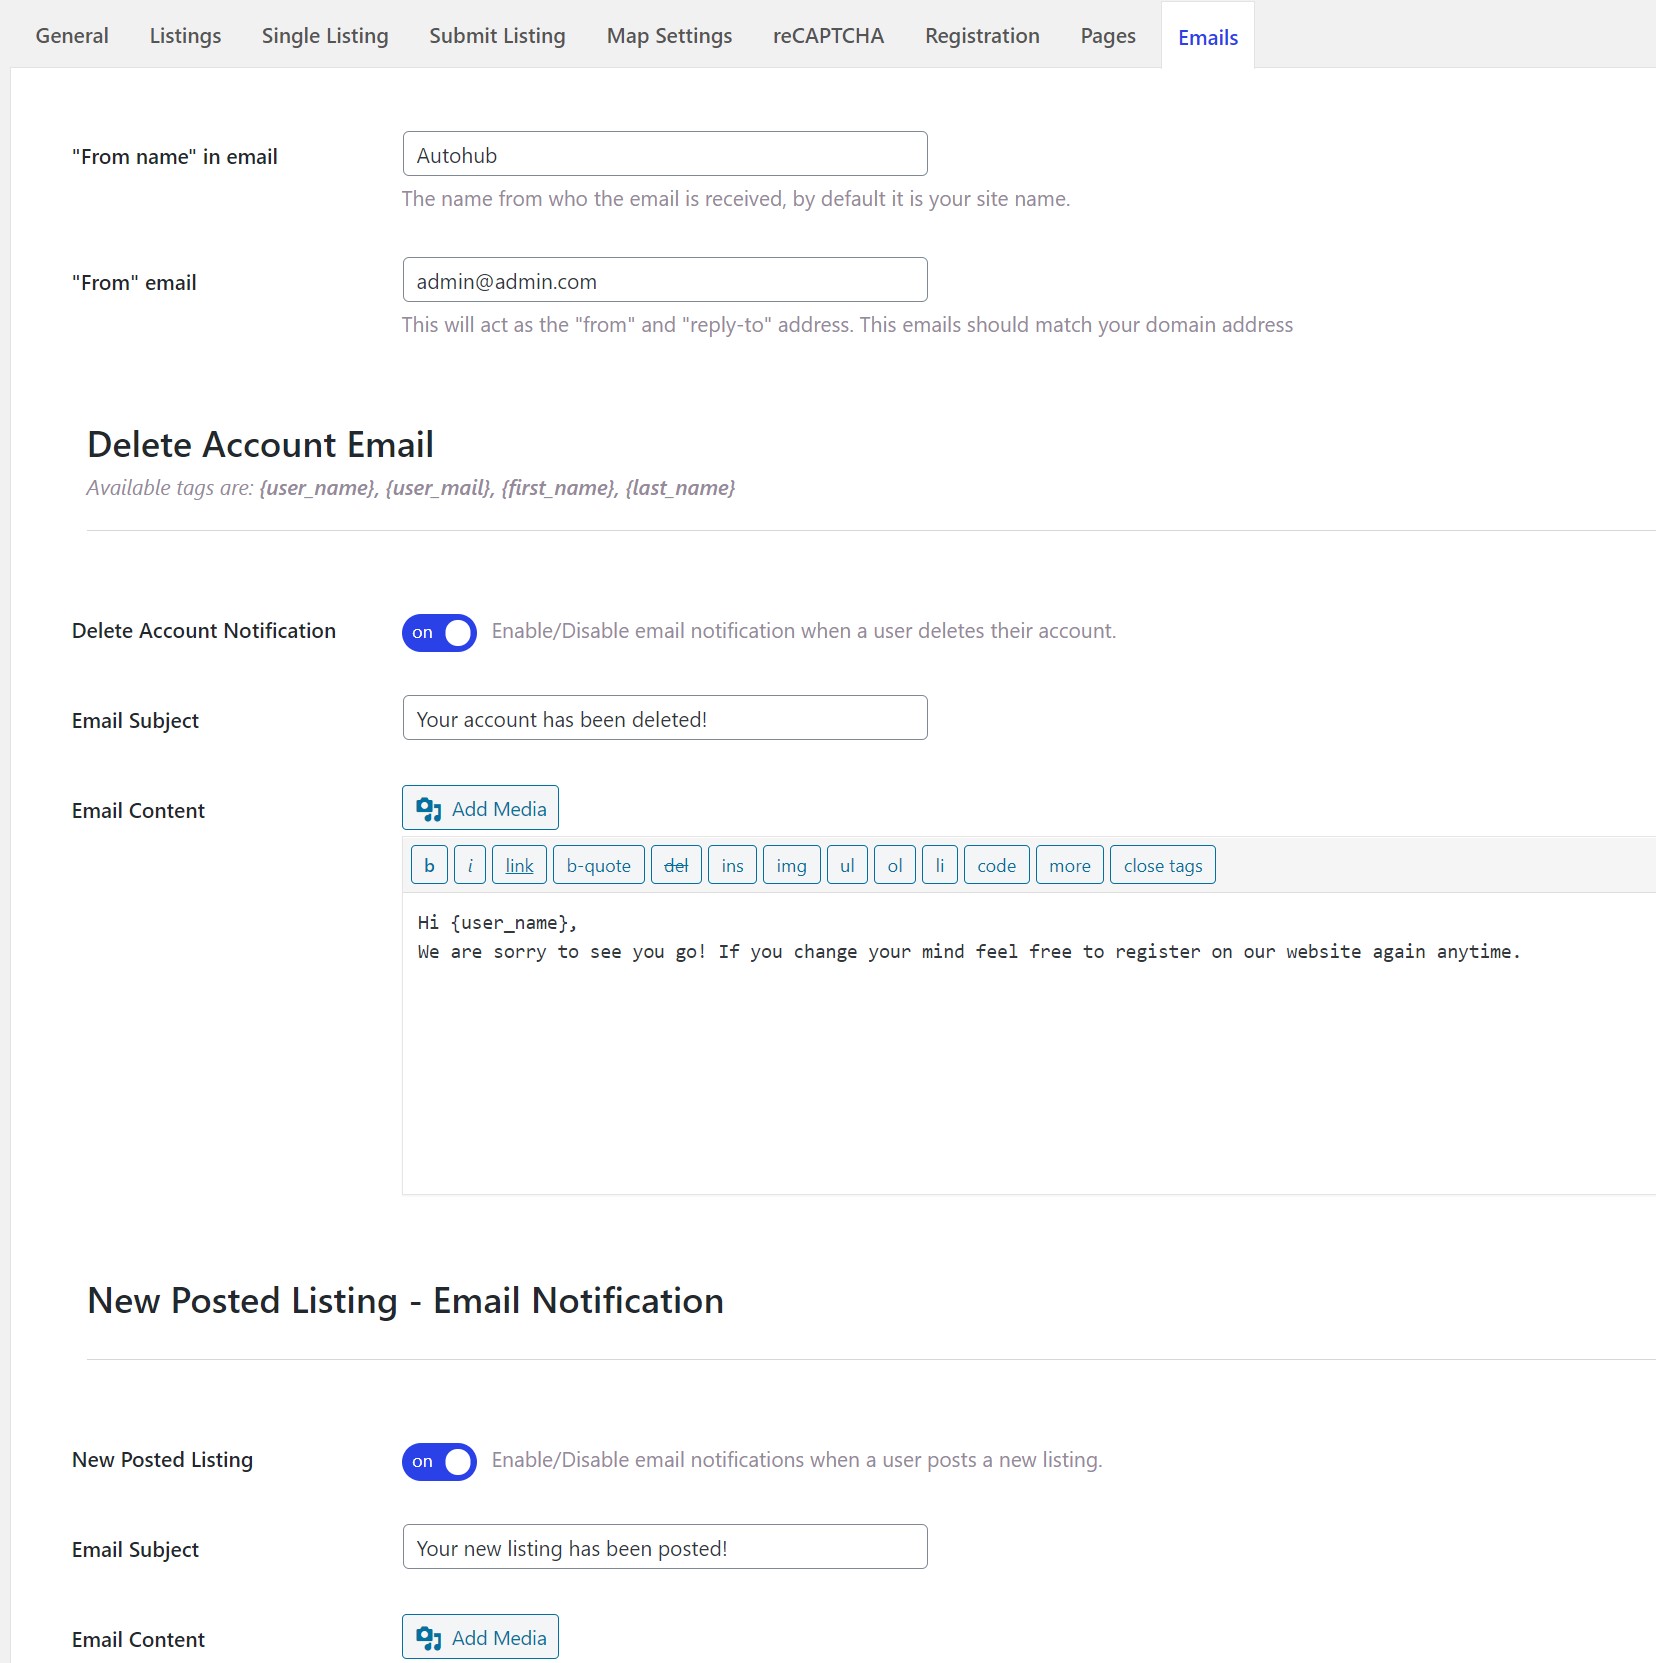1656x1663 pixels.
Task: Select the Emails tab
Action: pyautogui.click(x=1208, y=37)
